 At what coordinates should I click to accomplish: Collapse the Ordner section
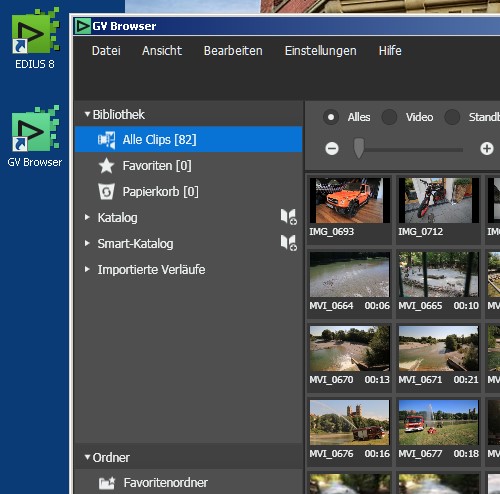tap(87, 457)
